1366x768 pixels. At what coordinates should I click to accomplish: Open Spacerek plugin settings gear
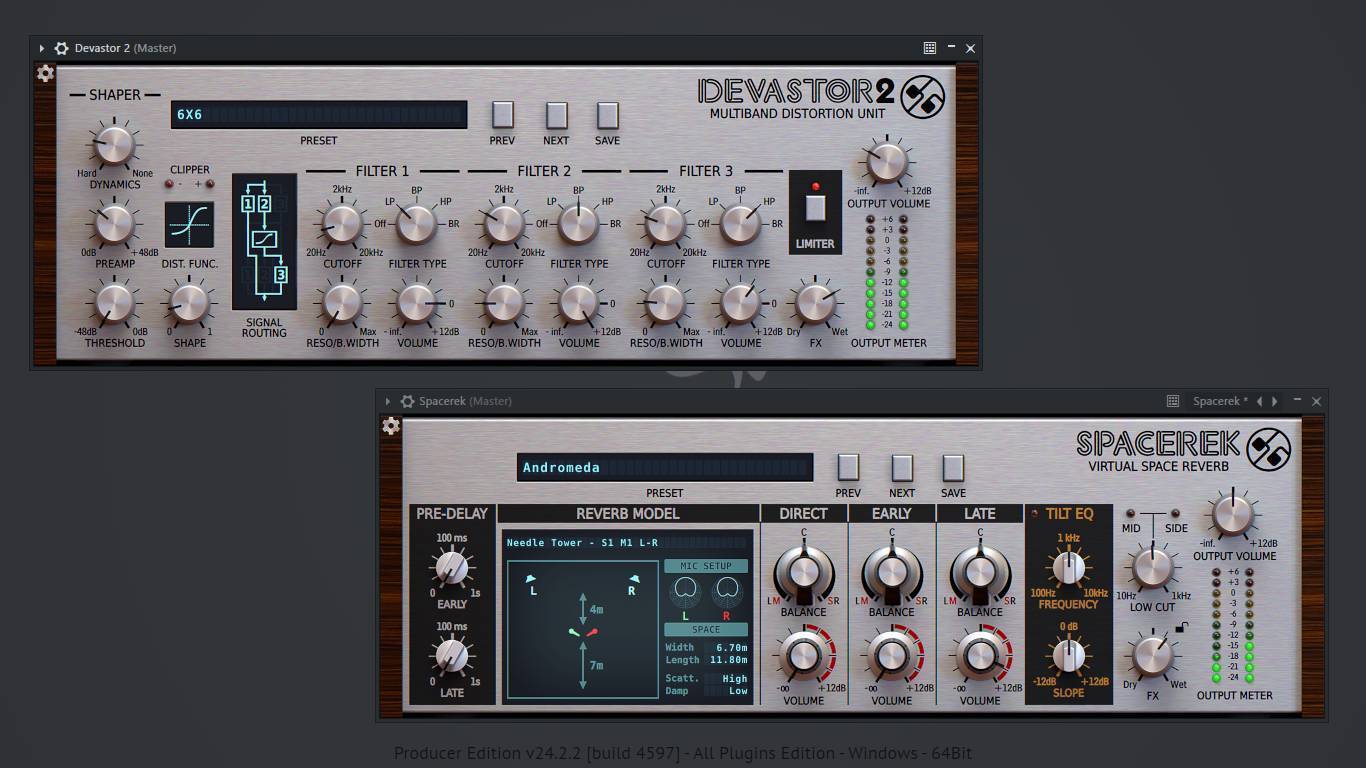(x=391, y=426)
